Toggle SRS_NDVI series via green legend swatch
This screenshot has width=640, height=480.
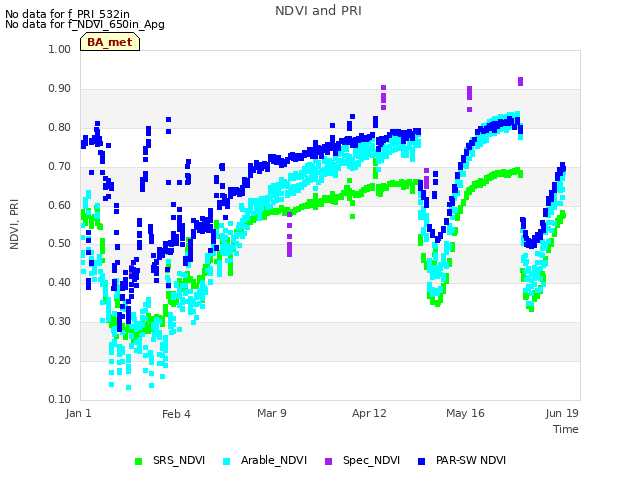[x=139, y=461]
